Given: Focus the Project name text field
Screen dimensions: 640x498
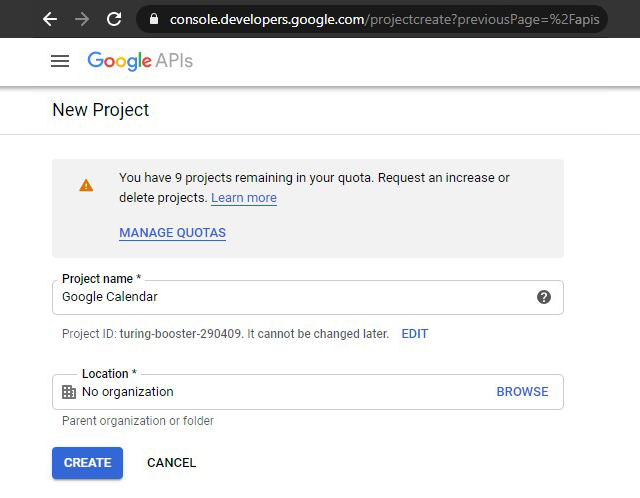Looking at the screenshot, I should tap(290, 297).
